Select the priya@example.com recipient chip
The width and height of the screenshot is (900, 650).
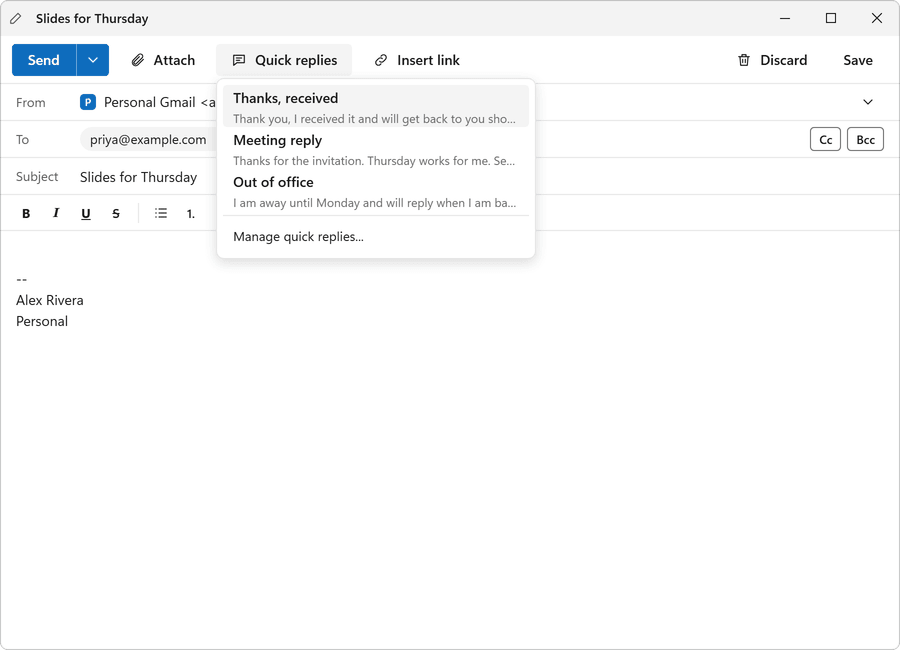tap(148, 140)
